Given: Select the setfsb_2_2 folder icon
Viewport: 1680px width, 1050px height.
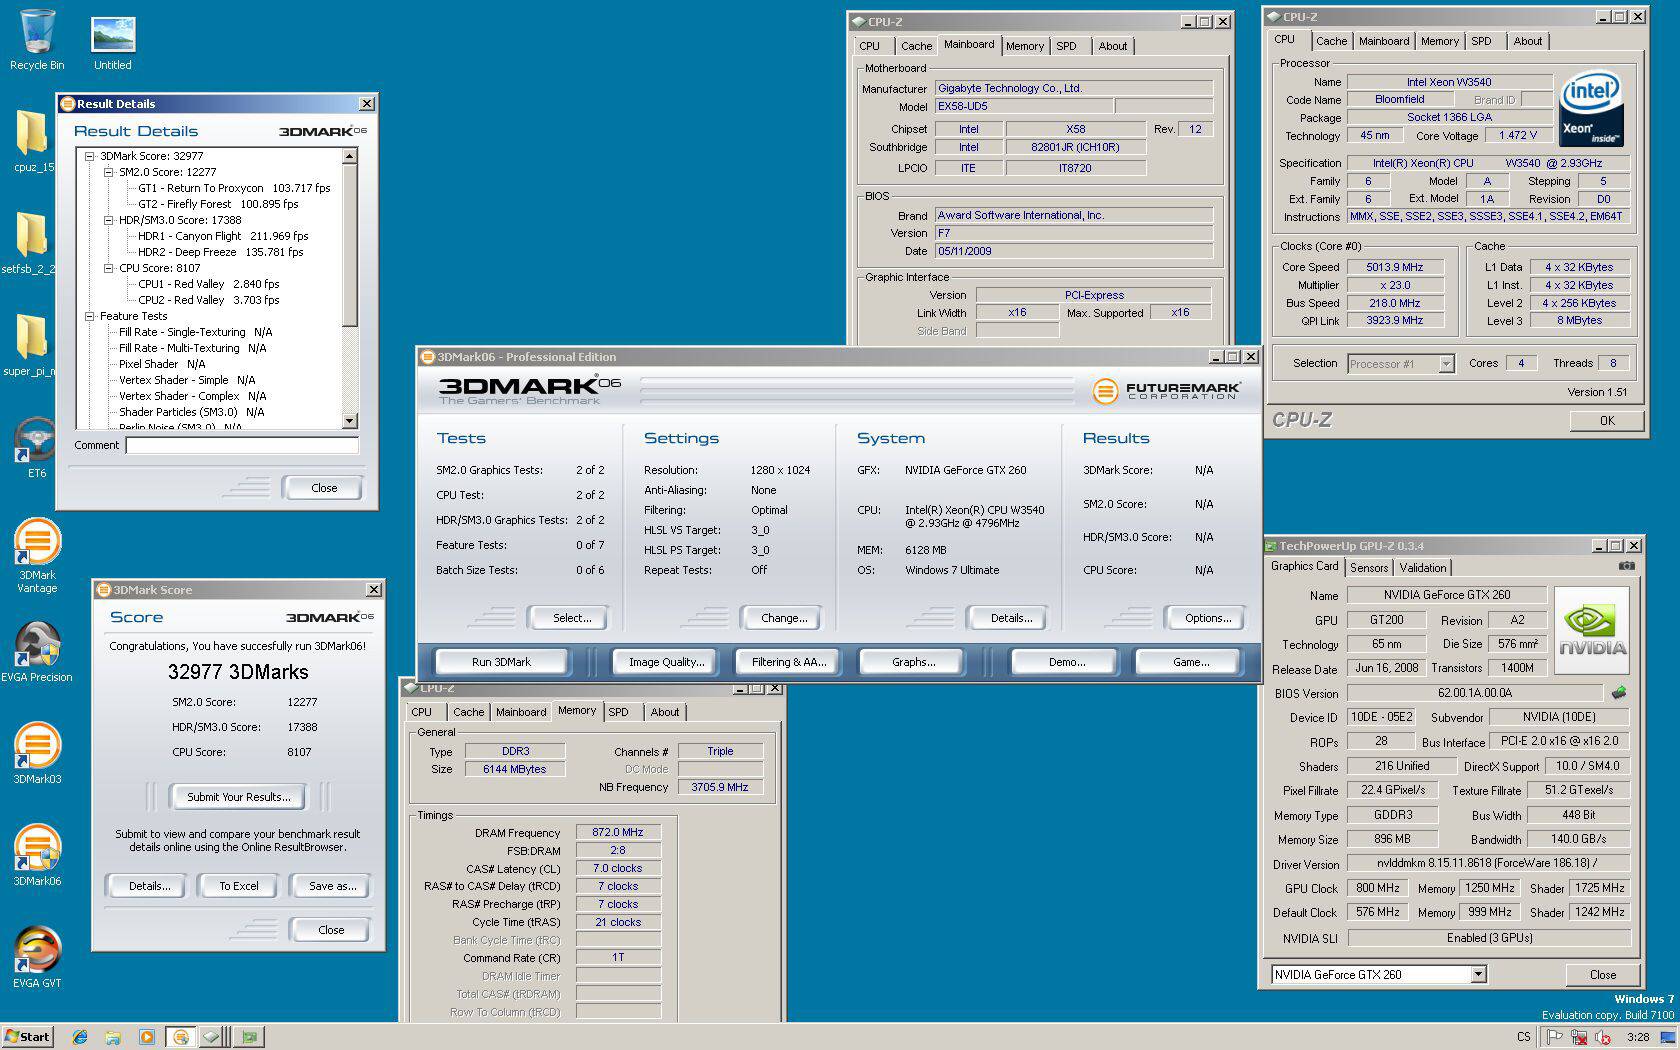Looking at the screenshot, I should pyautogui.click(x=30, y=243).
